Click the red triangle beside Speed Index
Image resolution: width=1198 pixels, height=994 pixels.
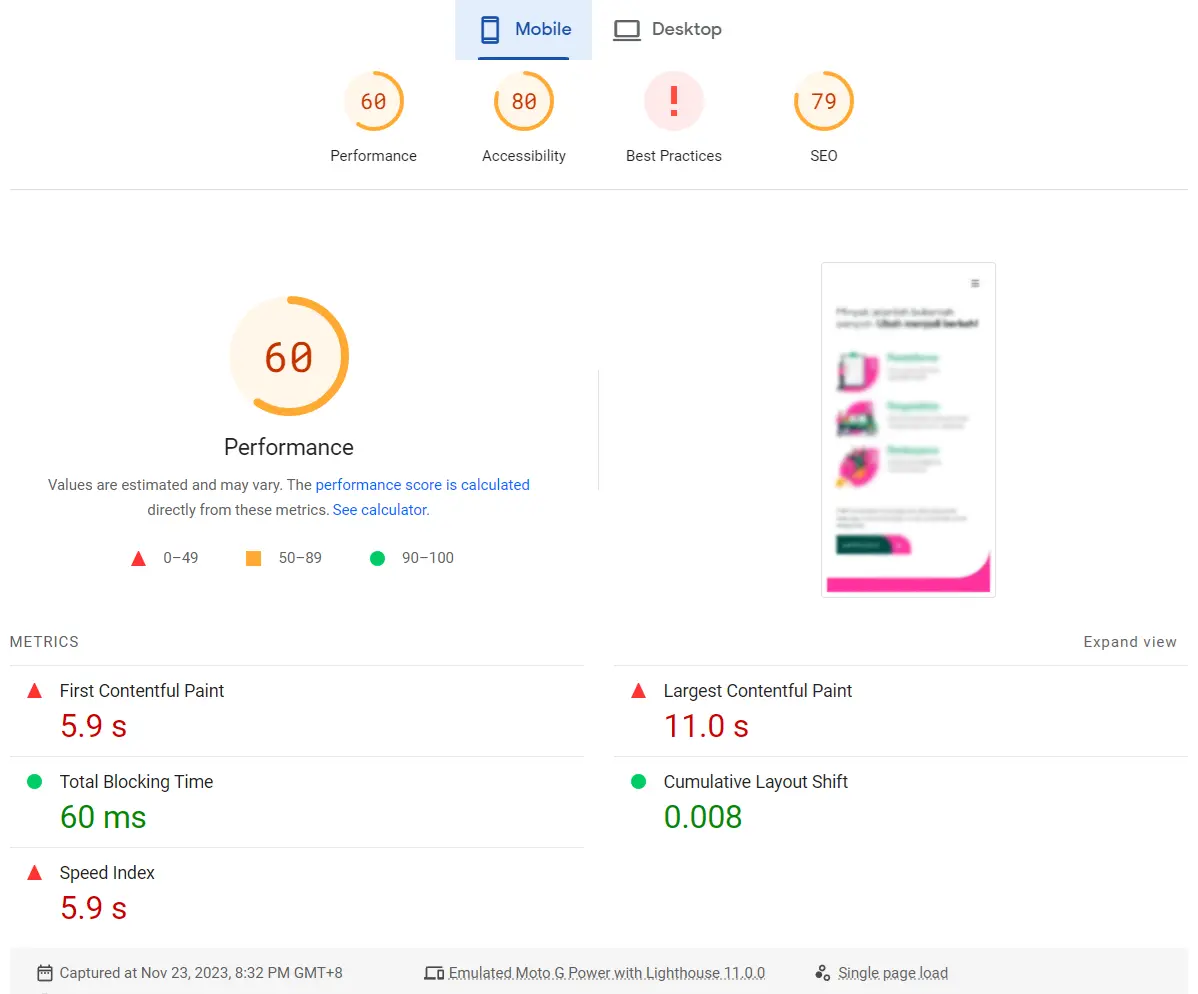click(x=35, y=873)
